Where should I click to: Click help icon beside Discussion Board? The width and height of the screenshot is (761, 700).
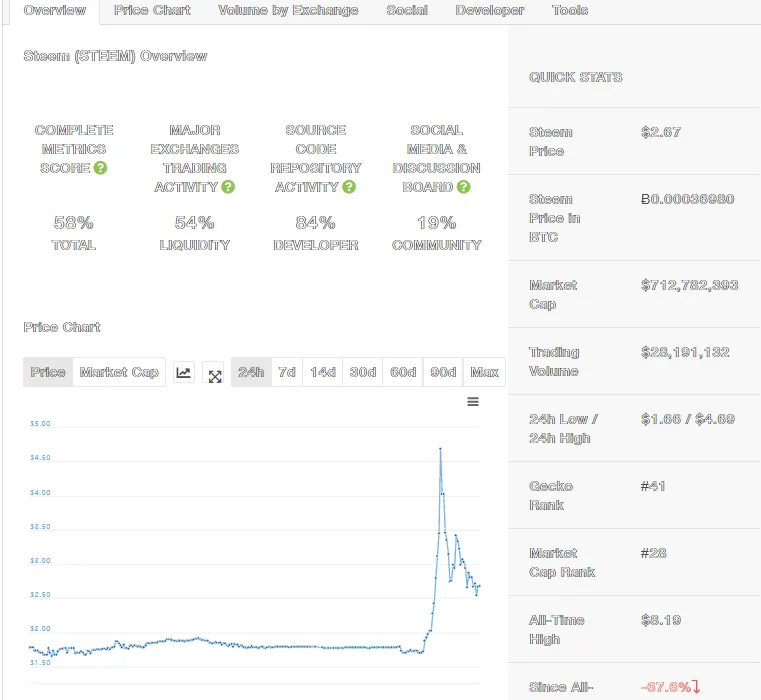tap(463, 187)
